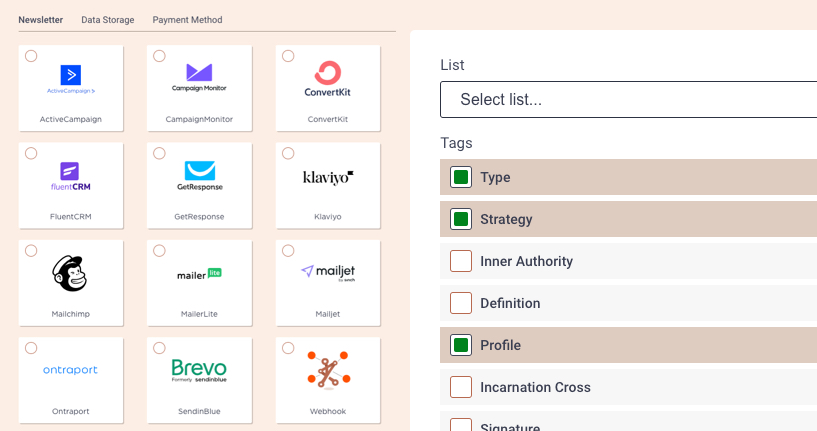Viewport: 817px width, 431px height.
Task: Click the Klaviyo logo
Action: 328,178
